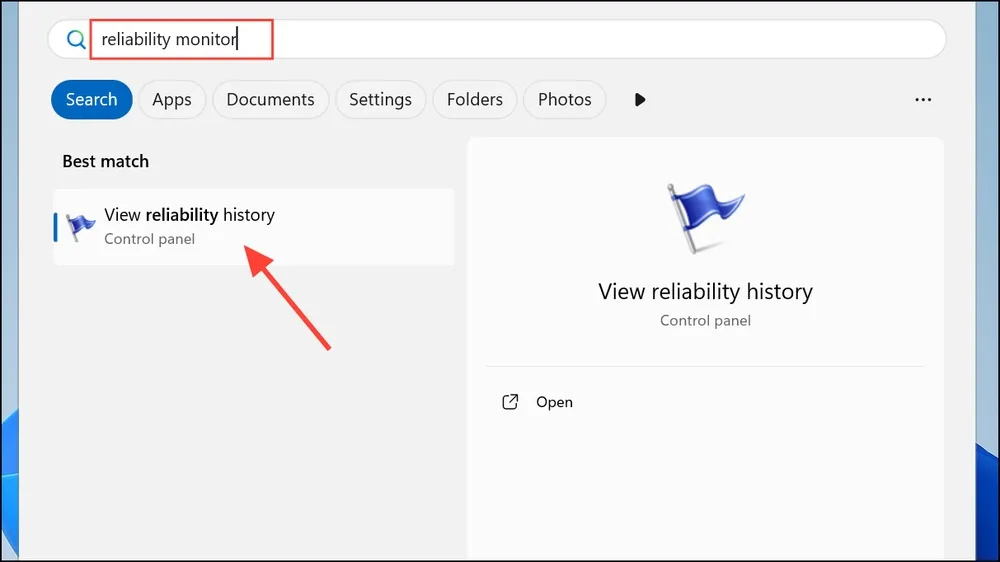Switch to the Documents filter

[x=270, y=100]
